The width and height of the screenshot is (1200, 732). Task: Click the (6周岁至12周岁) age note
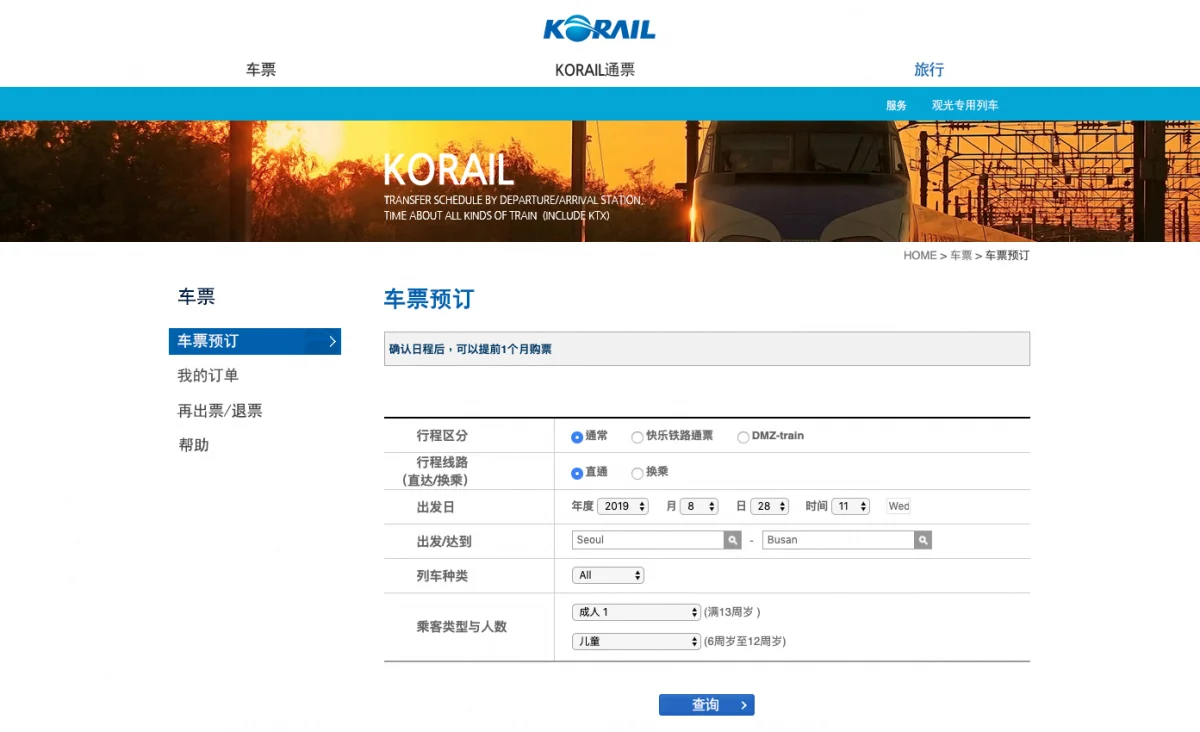(745, 641)
